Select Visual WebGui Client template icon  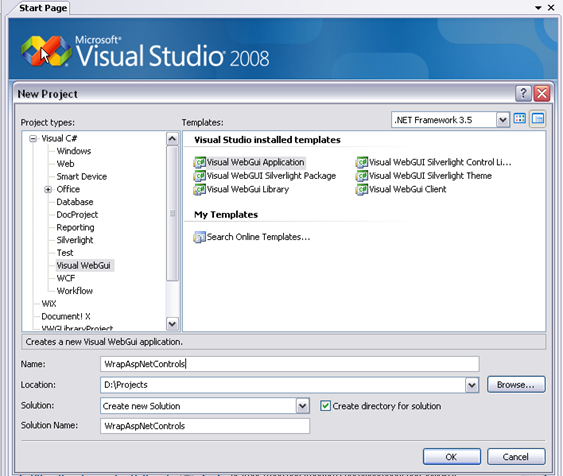point(362,190)
